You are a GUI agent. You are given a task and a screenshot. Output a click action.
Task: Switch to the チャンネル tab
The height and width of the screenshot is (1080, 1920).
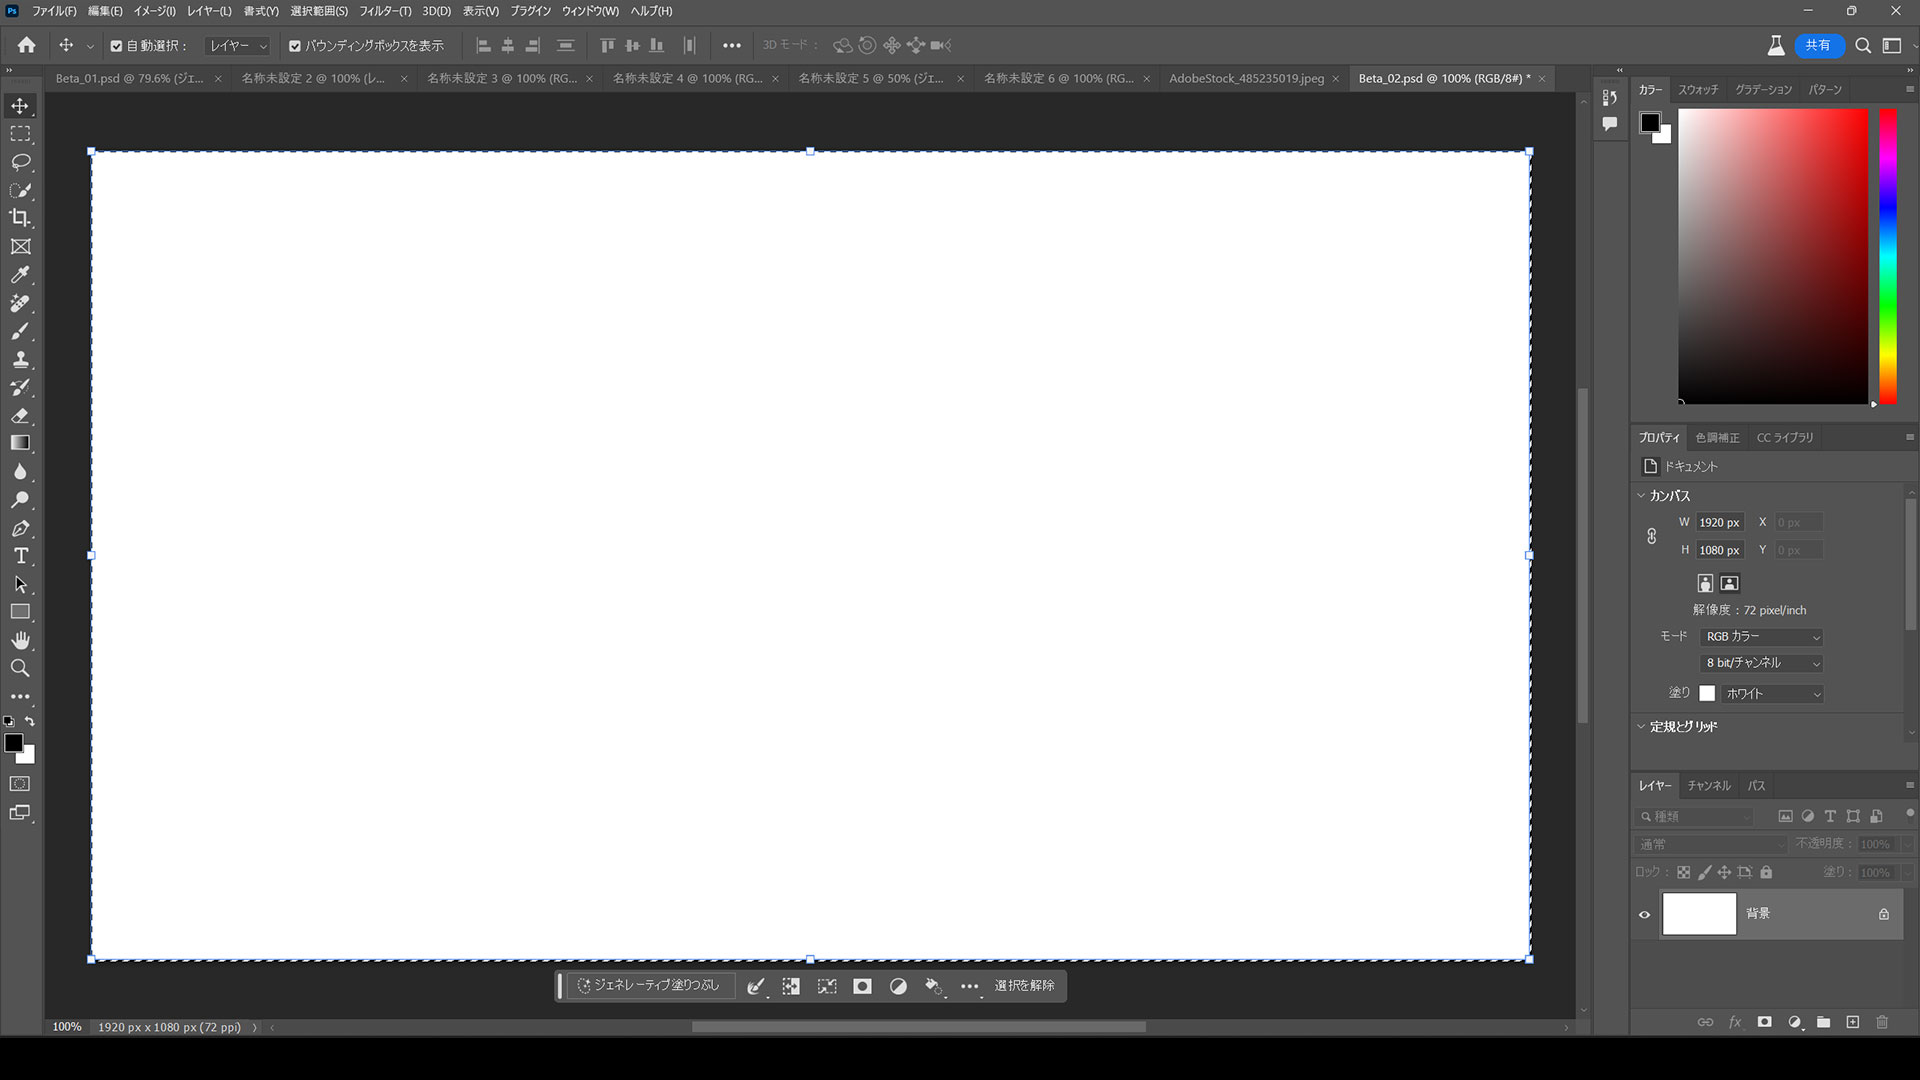[1708, 786]
